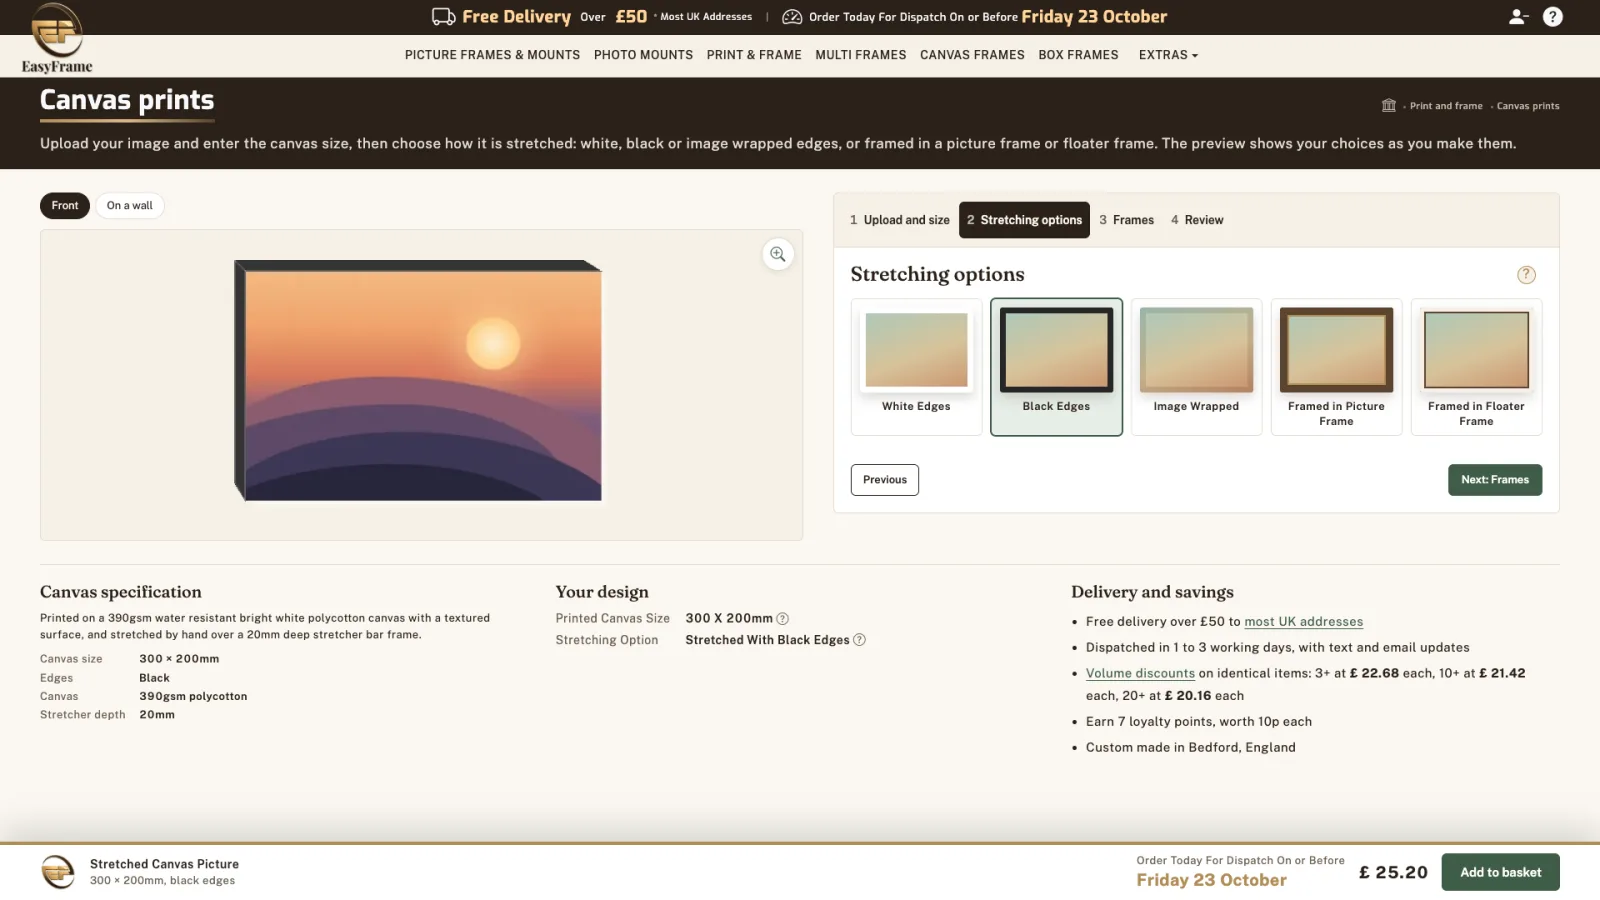Viewport: 1600px width, 900px height.
Task: Click Add to basket button
Action: [1500, 872]
